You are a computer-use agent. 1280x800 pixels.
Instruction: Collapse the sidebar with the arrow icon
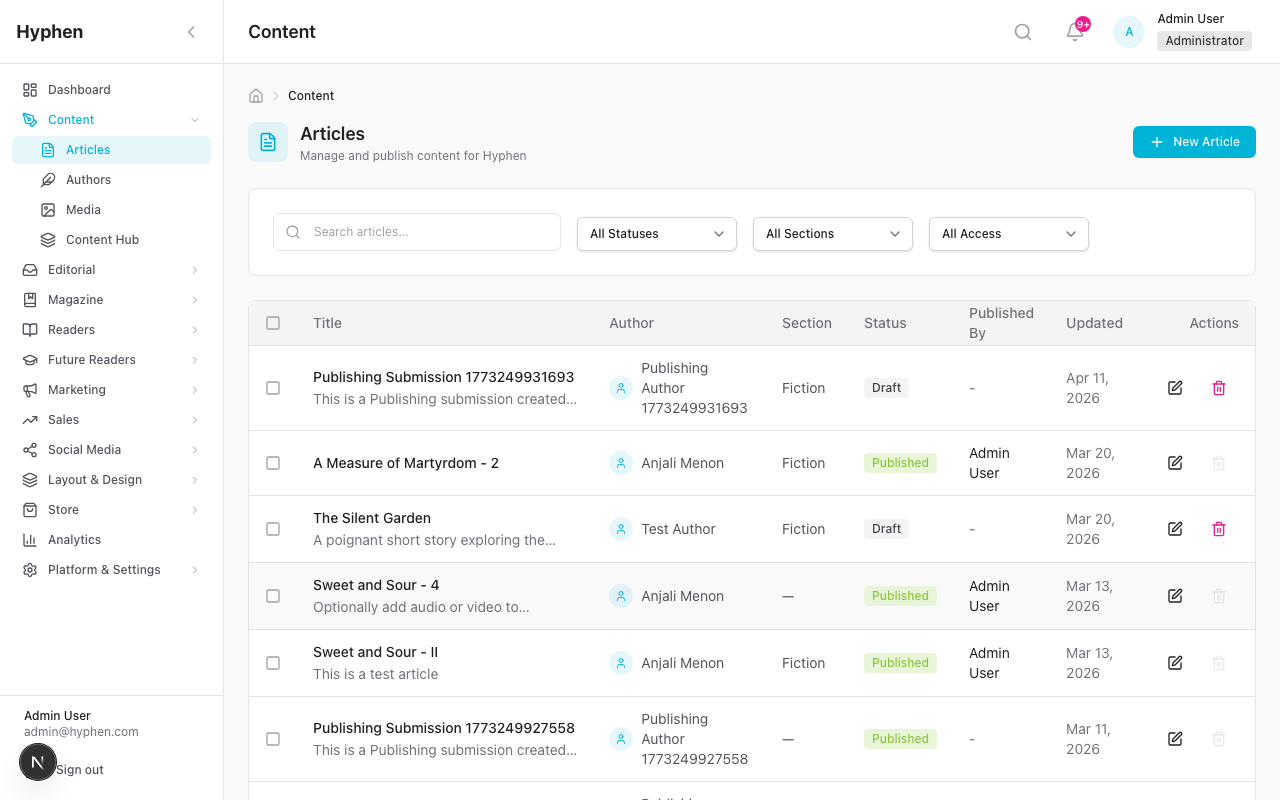[191, 32]
